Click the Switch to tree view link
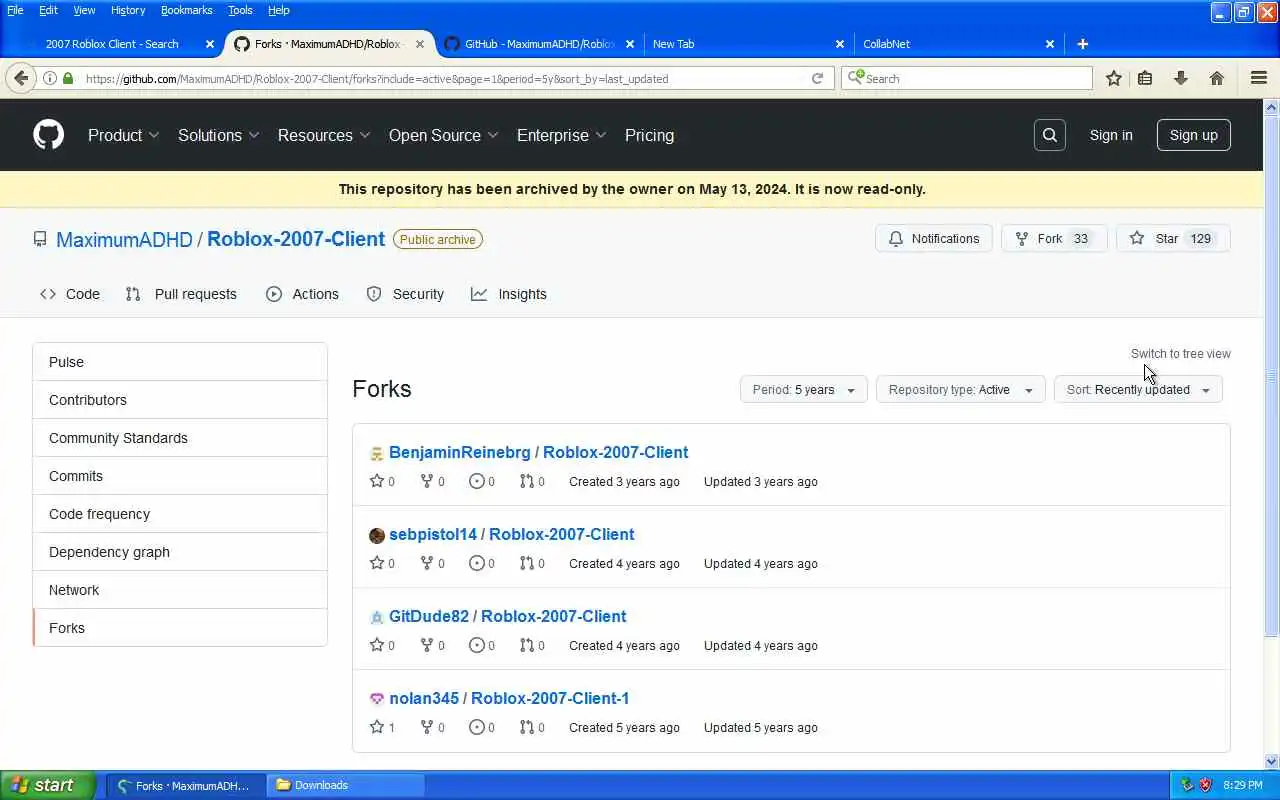Viewport: 1280px width, 800px height. coord(1180,353)
